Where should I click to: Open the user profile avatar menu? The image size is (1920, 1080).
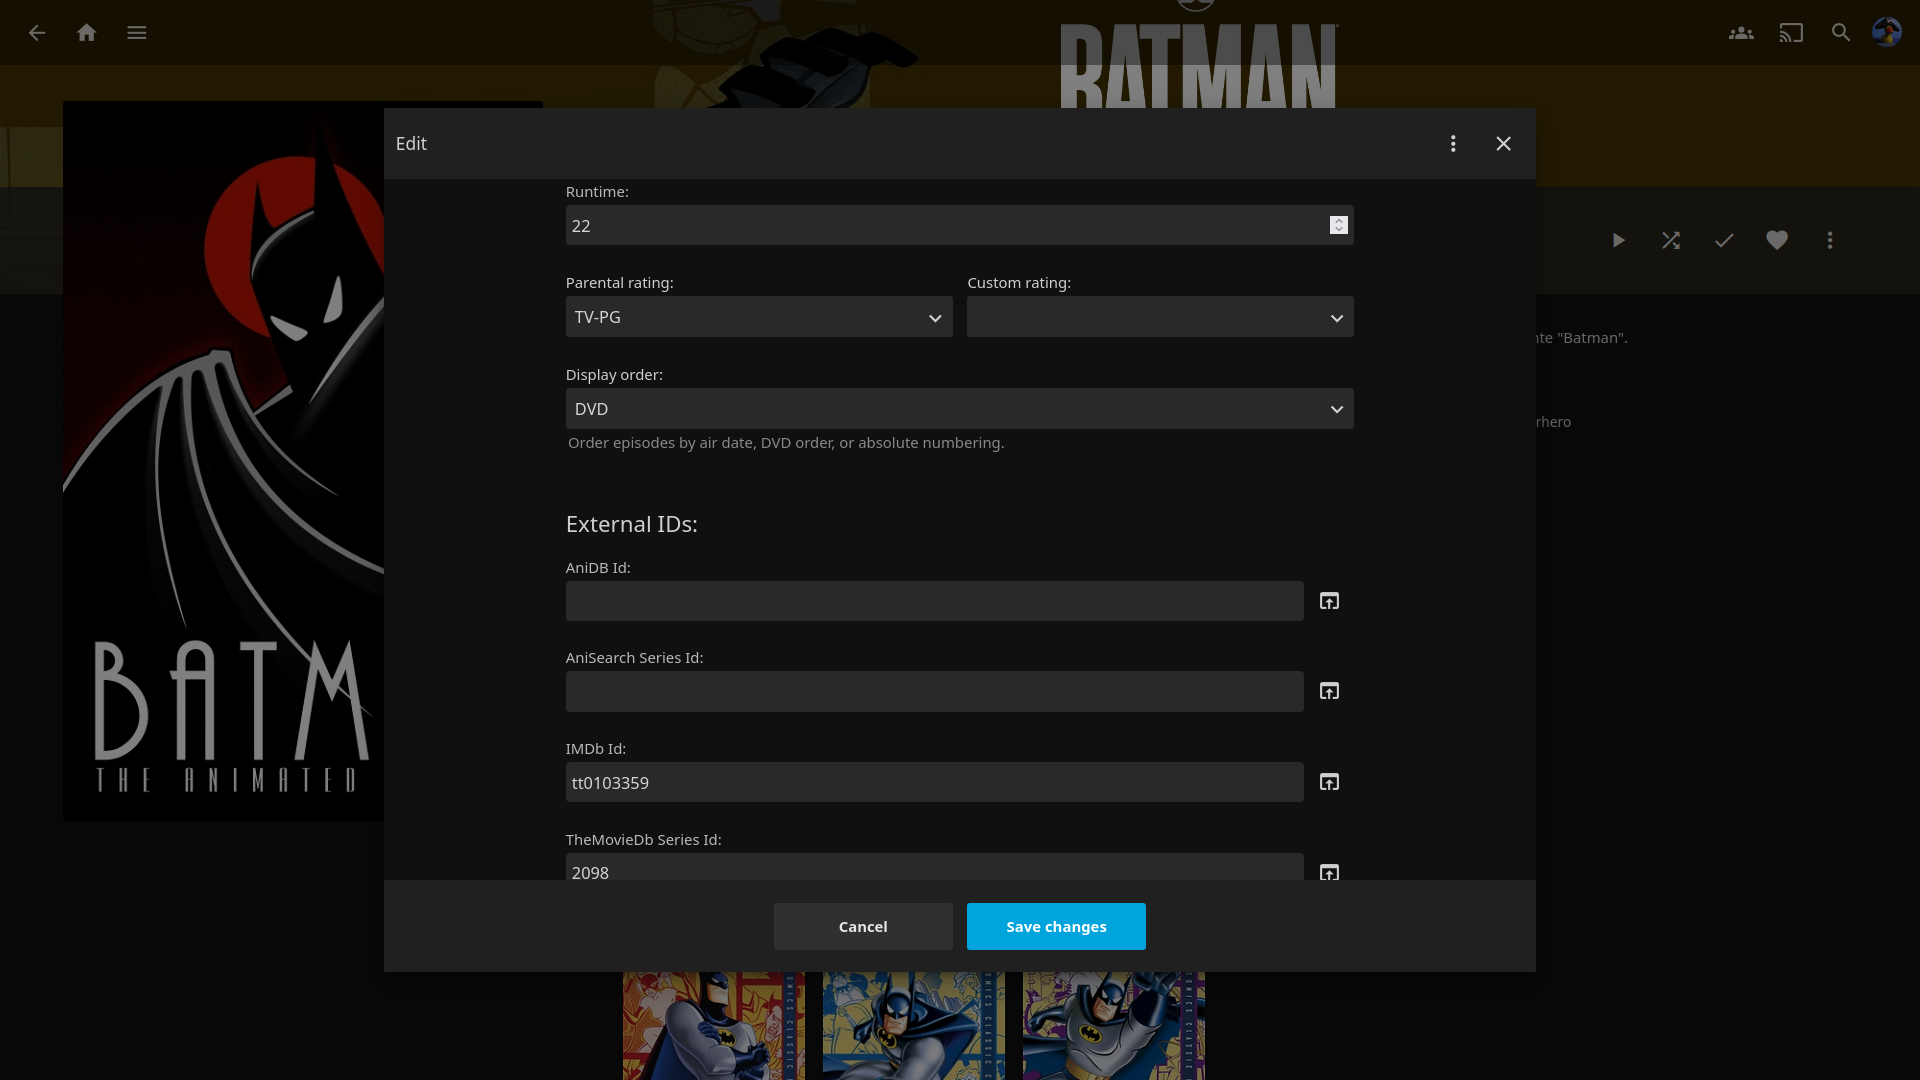(1887, 33)
